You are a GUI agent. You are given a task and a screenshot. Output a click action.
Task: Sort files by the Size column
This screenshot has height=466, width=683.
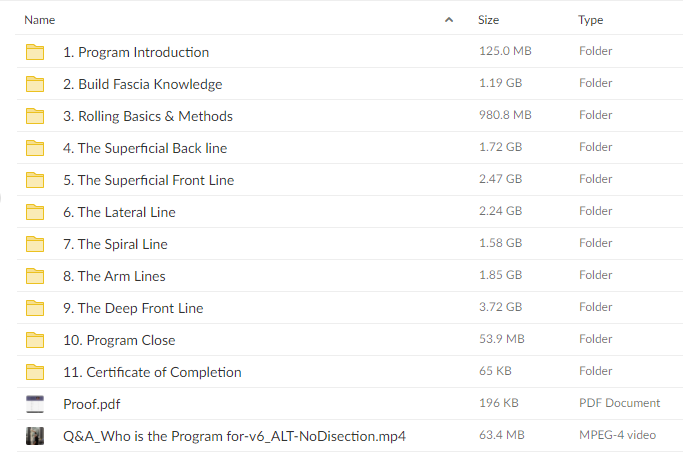click(x=488, y=20)
